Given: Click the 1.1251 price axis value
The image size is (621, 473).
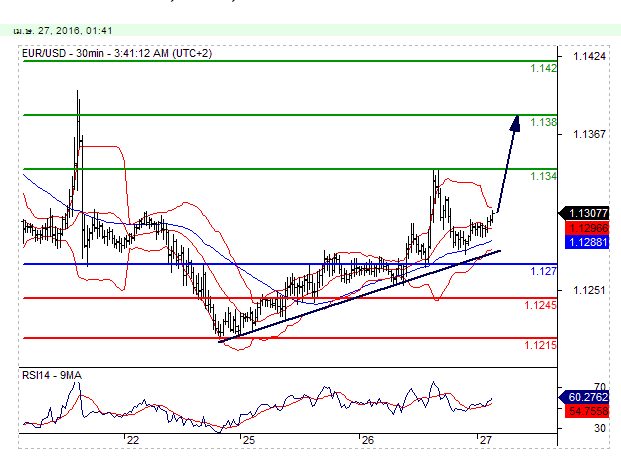Looking at the screenshot, I should point(589,290).
